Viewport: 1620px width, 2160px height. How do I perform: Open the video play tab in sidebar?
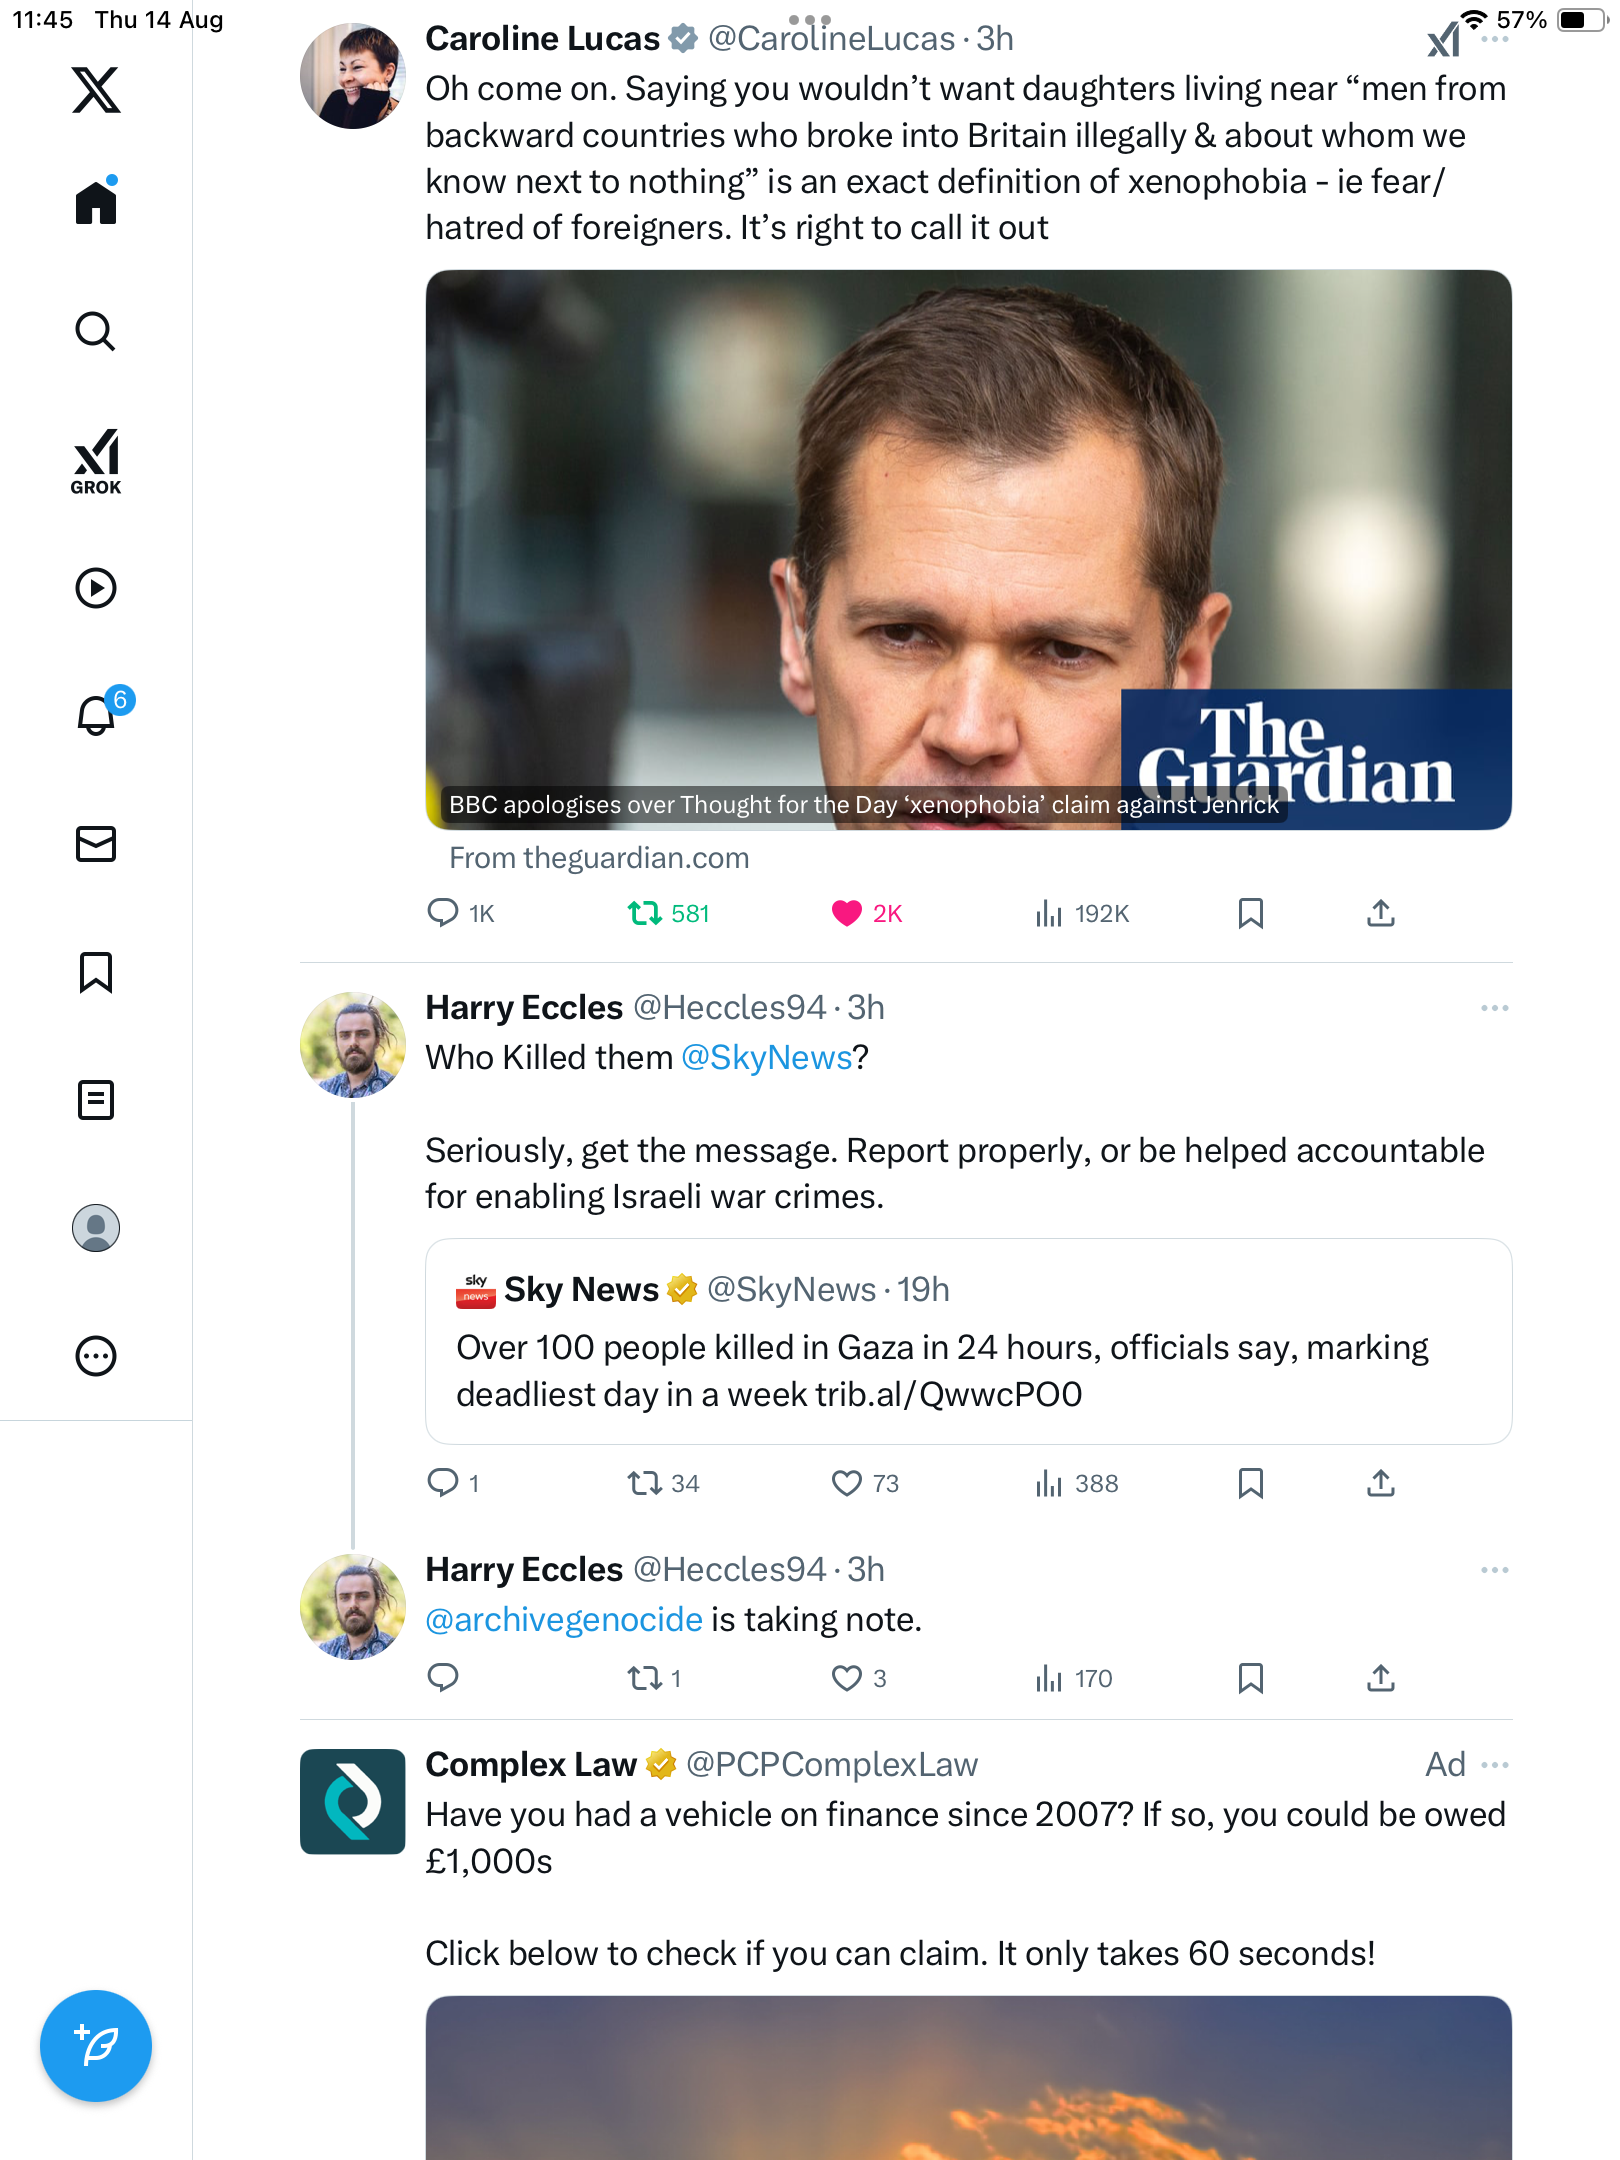(x=96, y=588)
